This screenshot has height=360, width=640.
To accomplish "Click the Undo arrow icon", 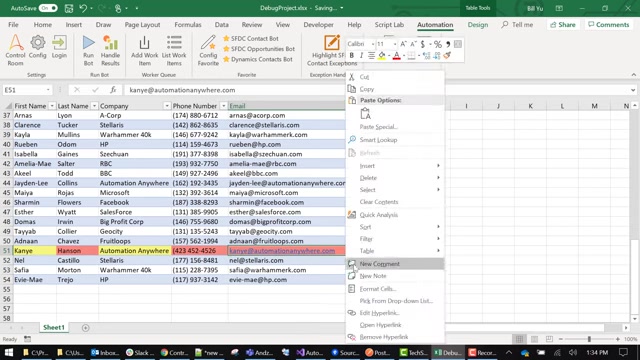I will point(83,8).
